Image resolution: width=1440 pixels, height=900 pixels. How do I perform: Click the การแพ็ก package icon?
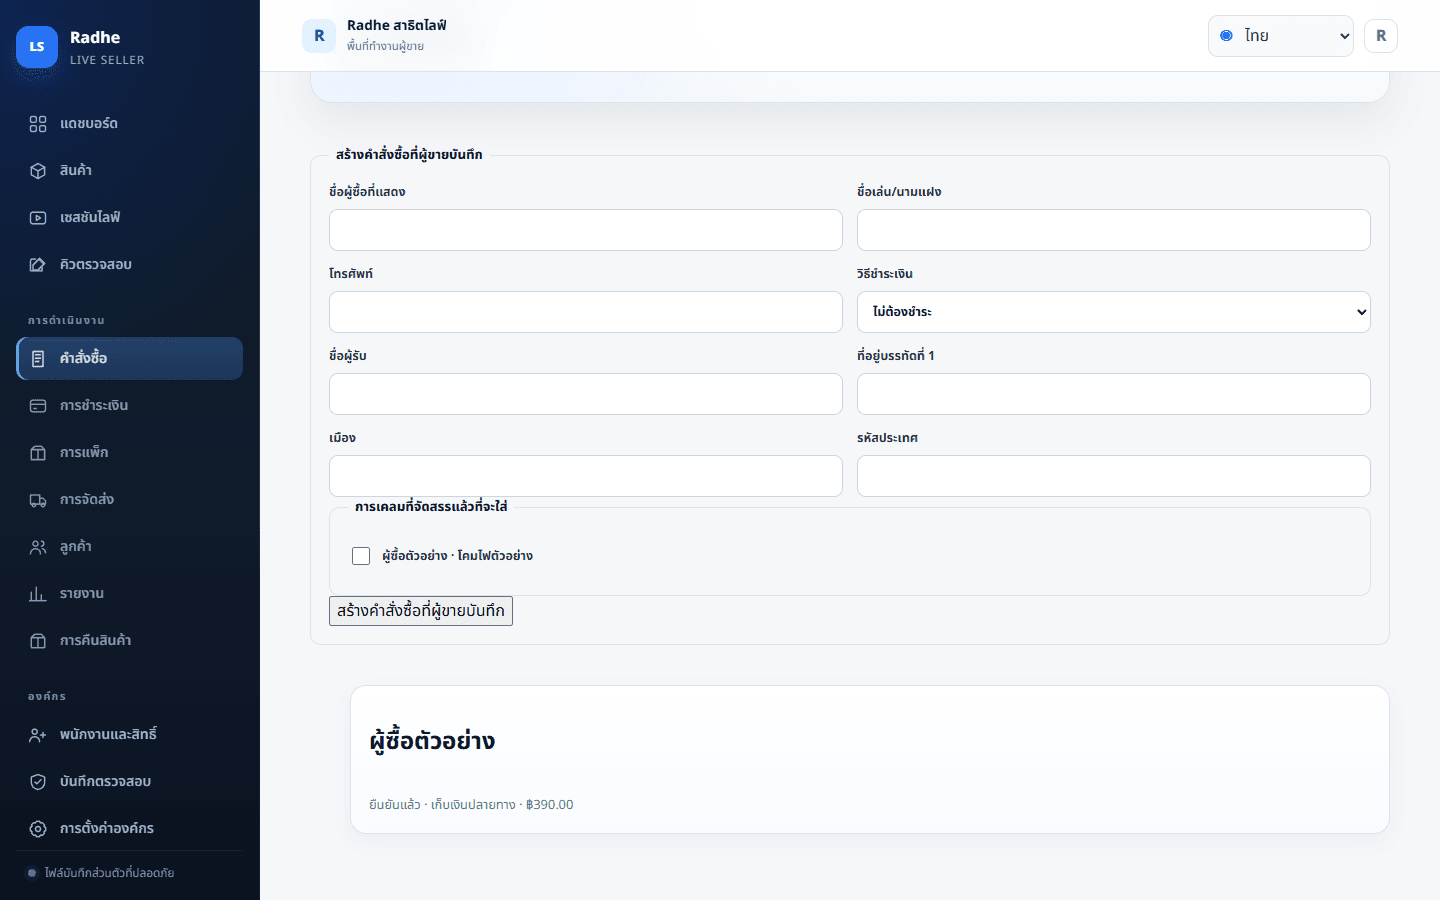(x=38, y=453)
